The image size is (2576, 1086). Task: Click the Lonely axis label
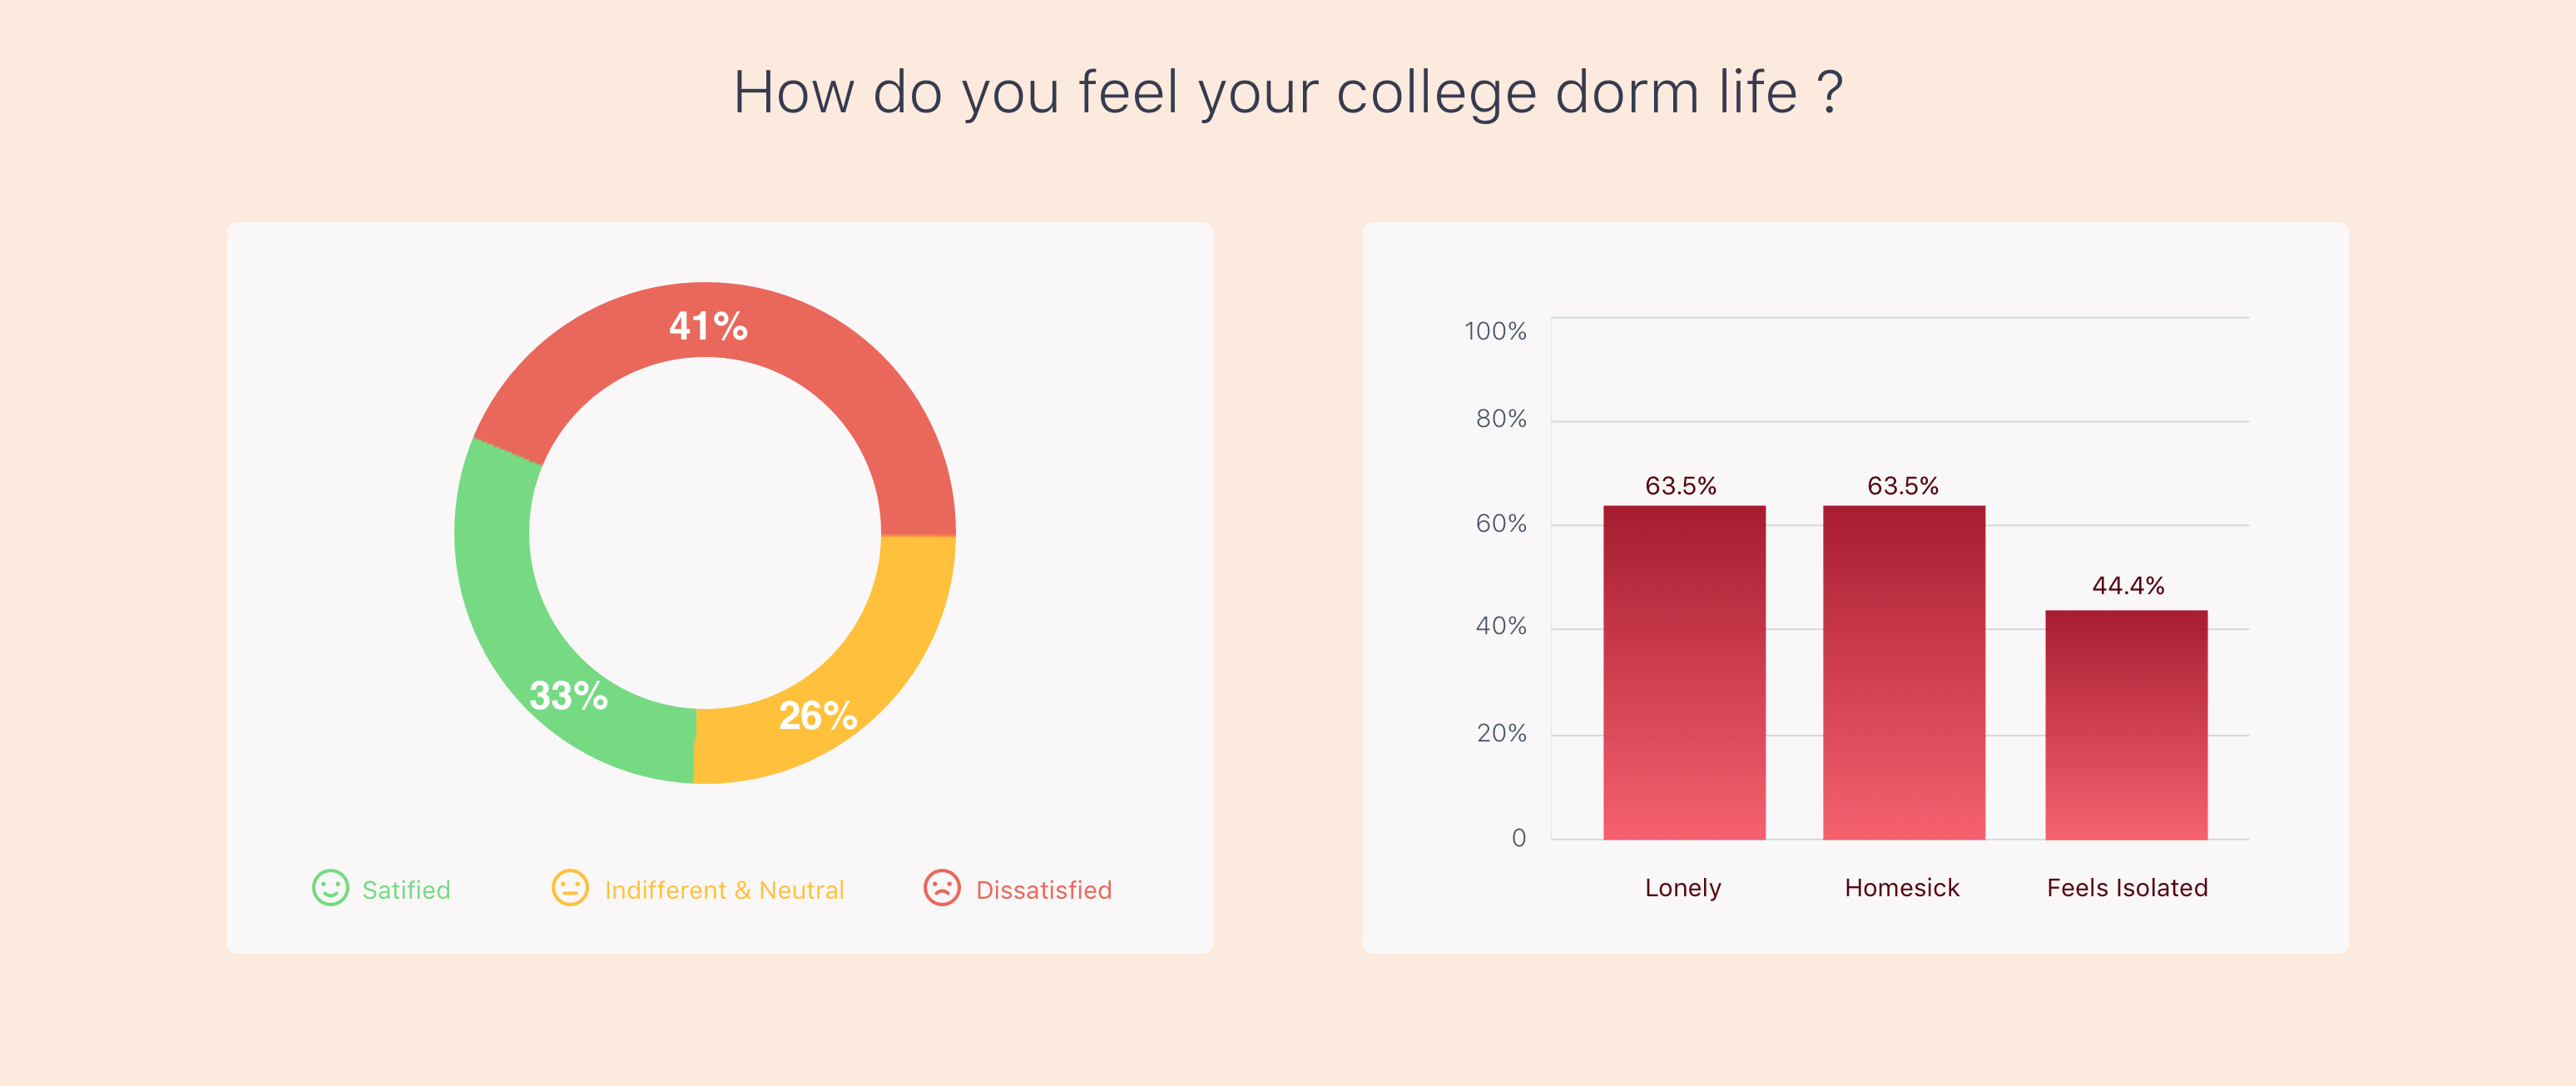pyautogui.click(x=1683, y=888)
